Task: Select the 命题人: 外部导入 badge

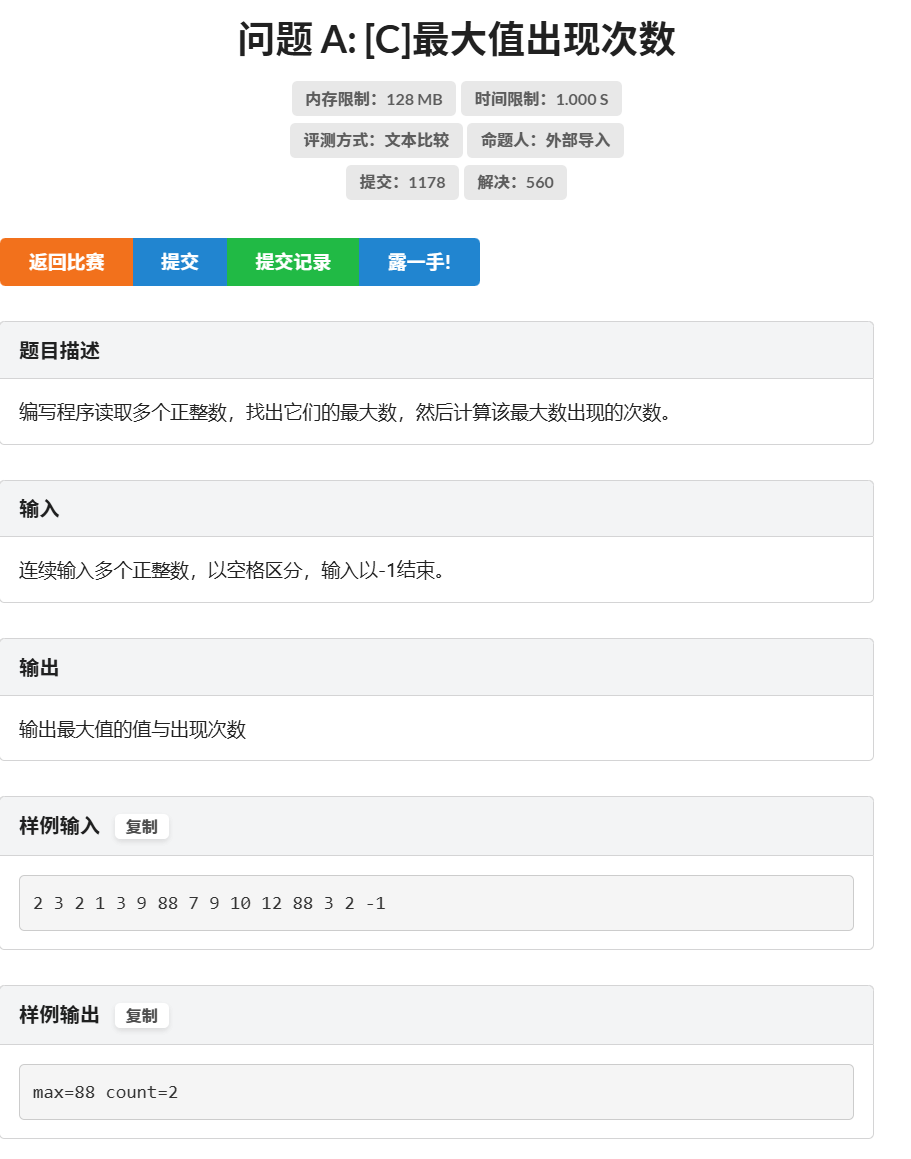Action: coord(546,140)
